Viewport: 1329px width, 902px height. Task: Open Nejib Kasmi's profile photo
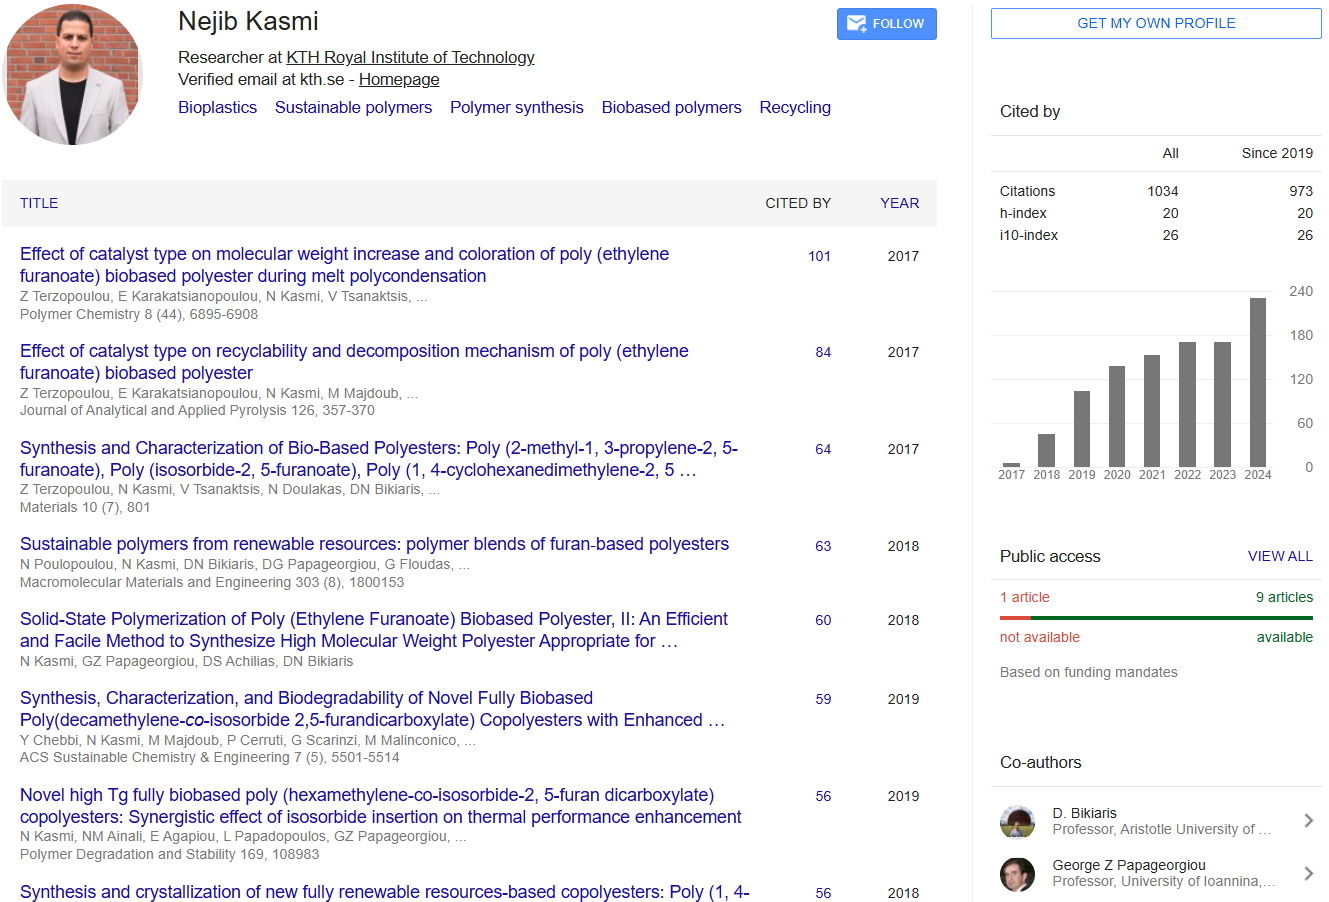click(x=73, y=75)
